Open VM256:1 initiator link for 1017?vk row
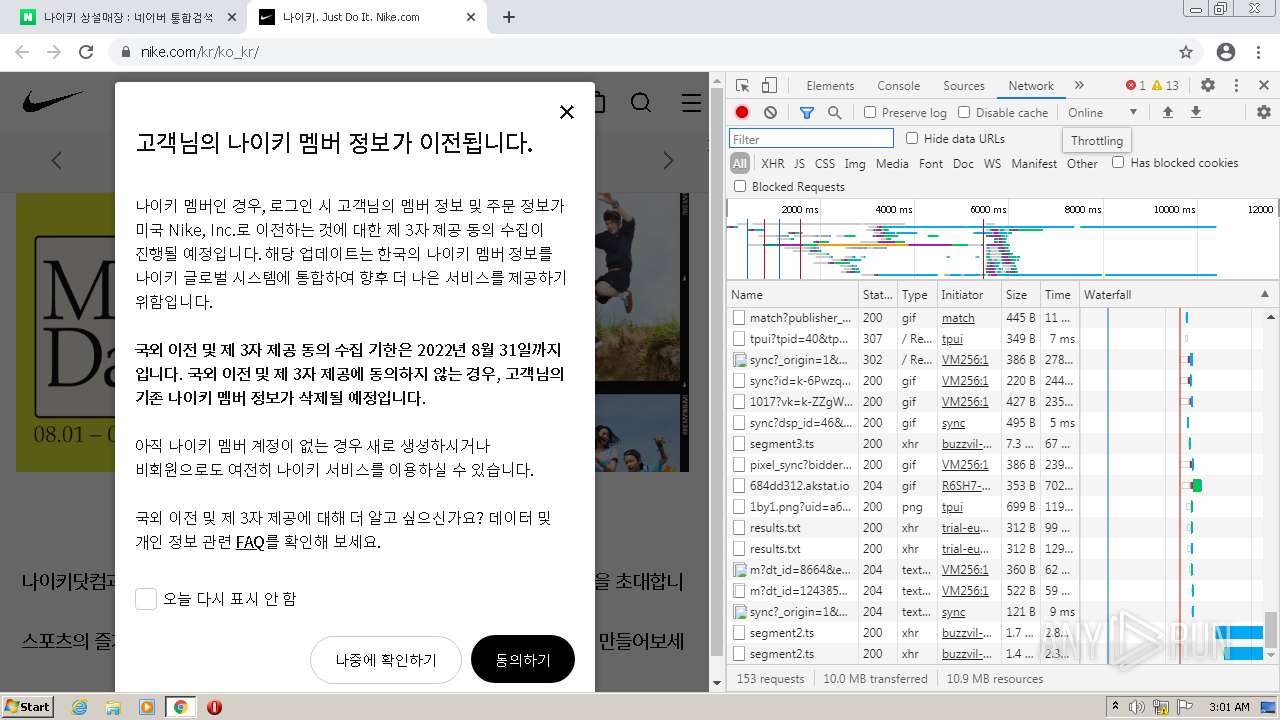 965,401
